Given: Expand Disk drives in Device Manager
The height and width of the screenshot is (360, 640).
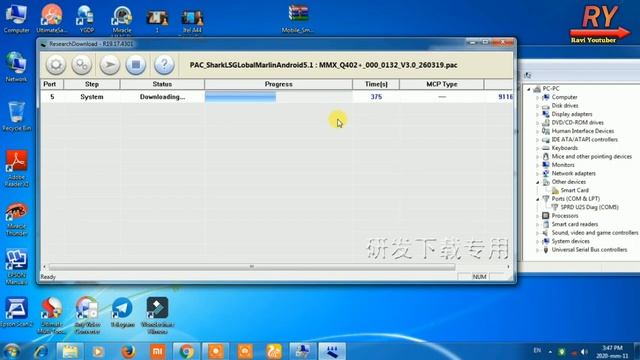Looking at the screenshot, I should coord(538,106).
